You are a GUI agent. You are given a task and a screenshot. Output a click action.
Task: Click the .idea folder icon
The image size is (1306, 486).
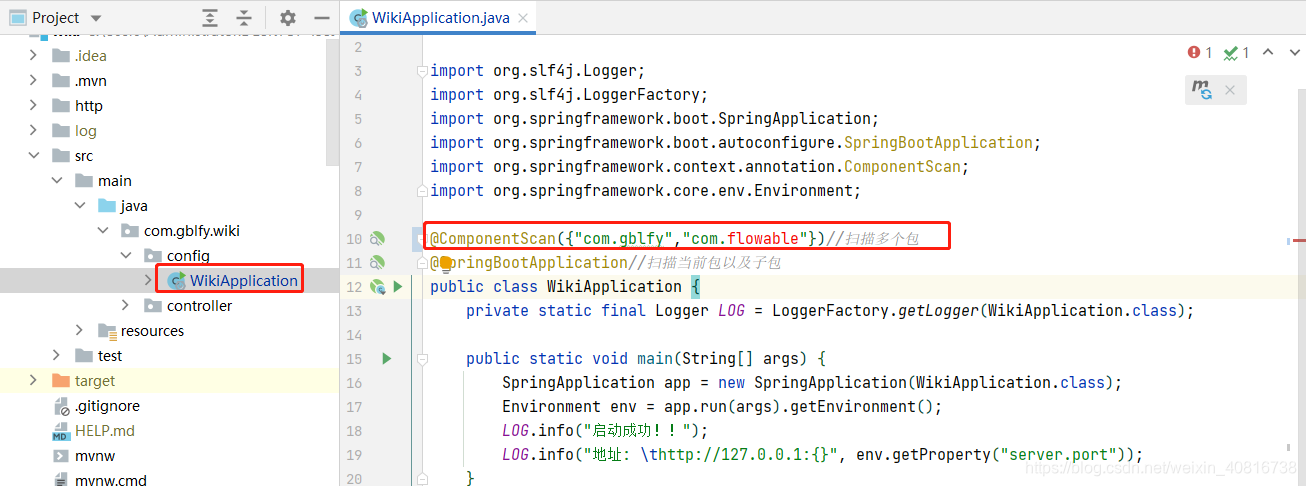click(60, 56)
